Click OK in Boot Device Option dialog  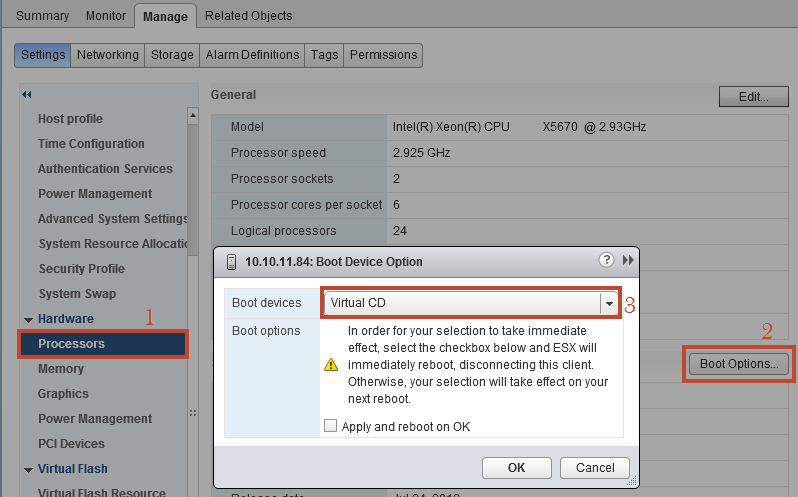tap(516, 467)
